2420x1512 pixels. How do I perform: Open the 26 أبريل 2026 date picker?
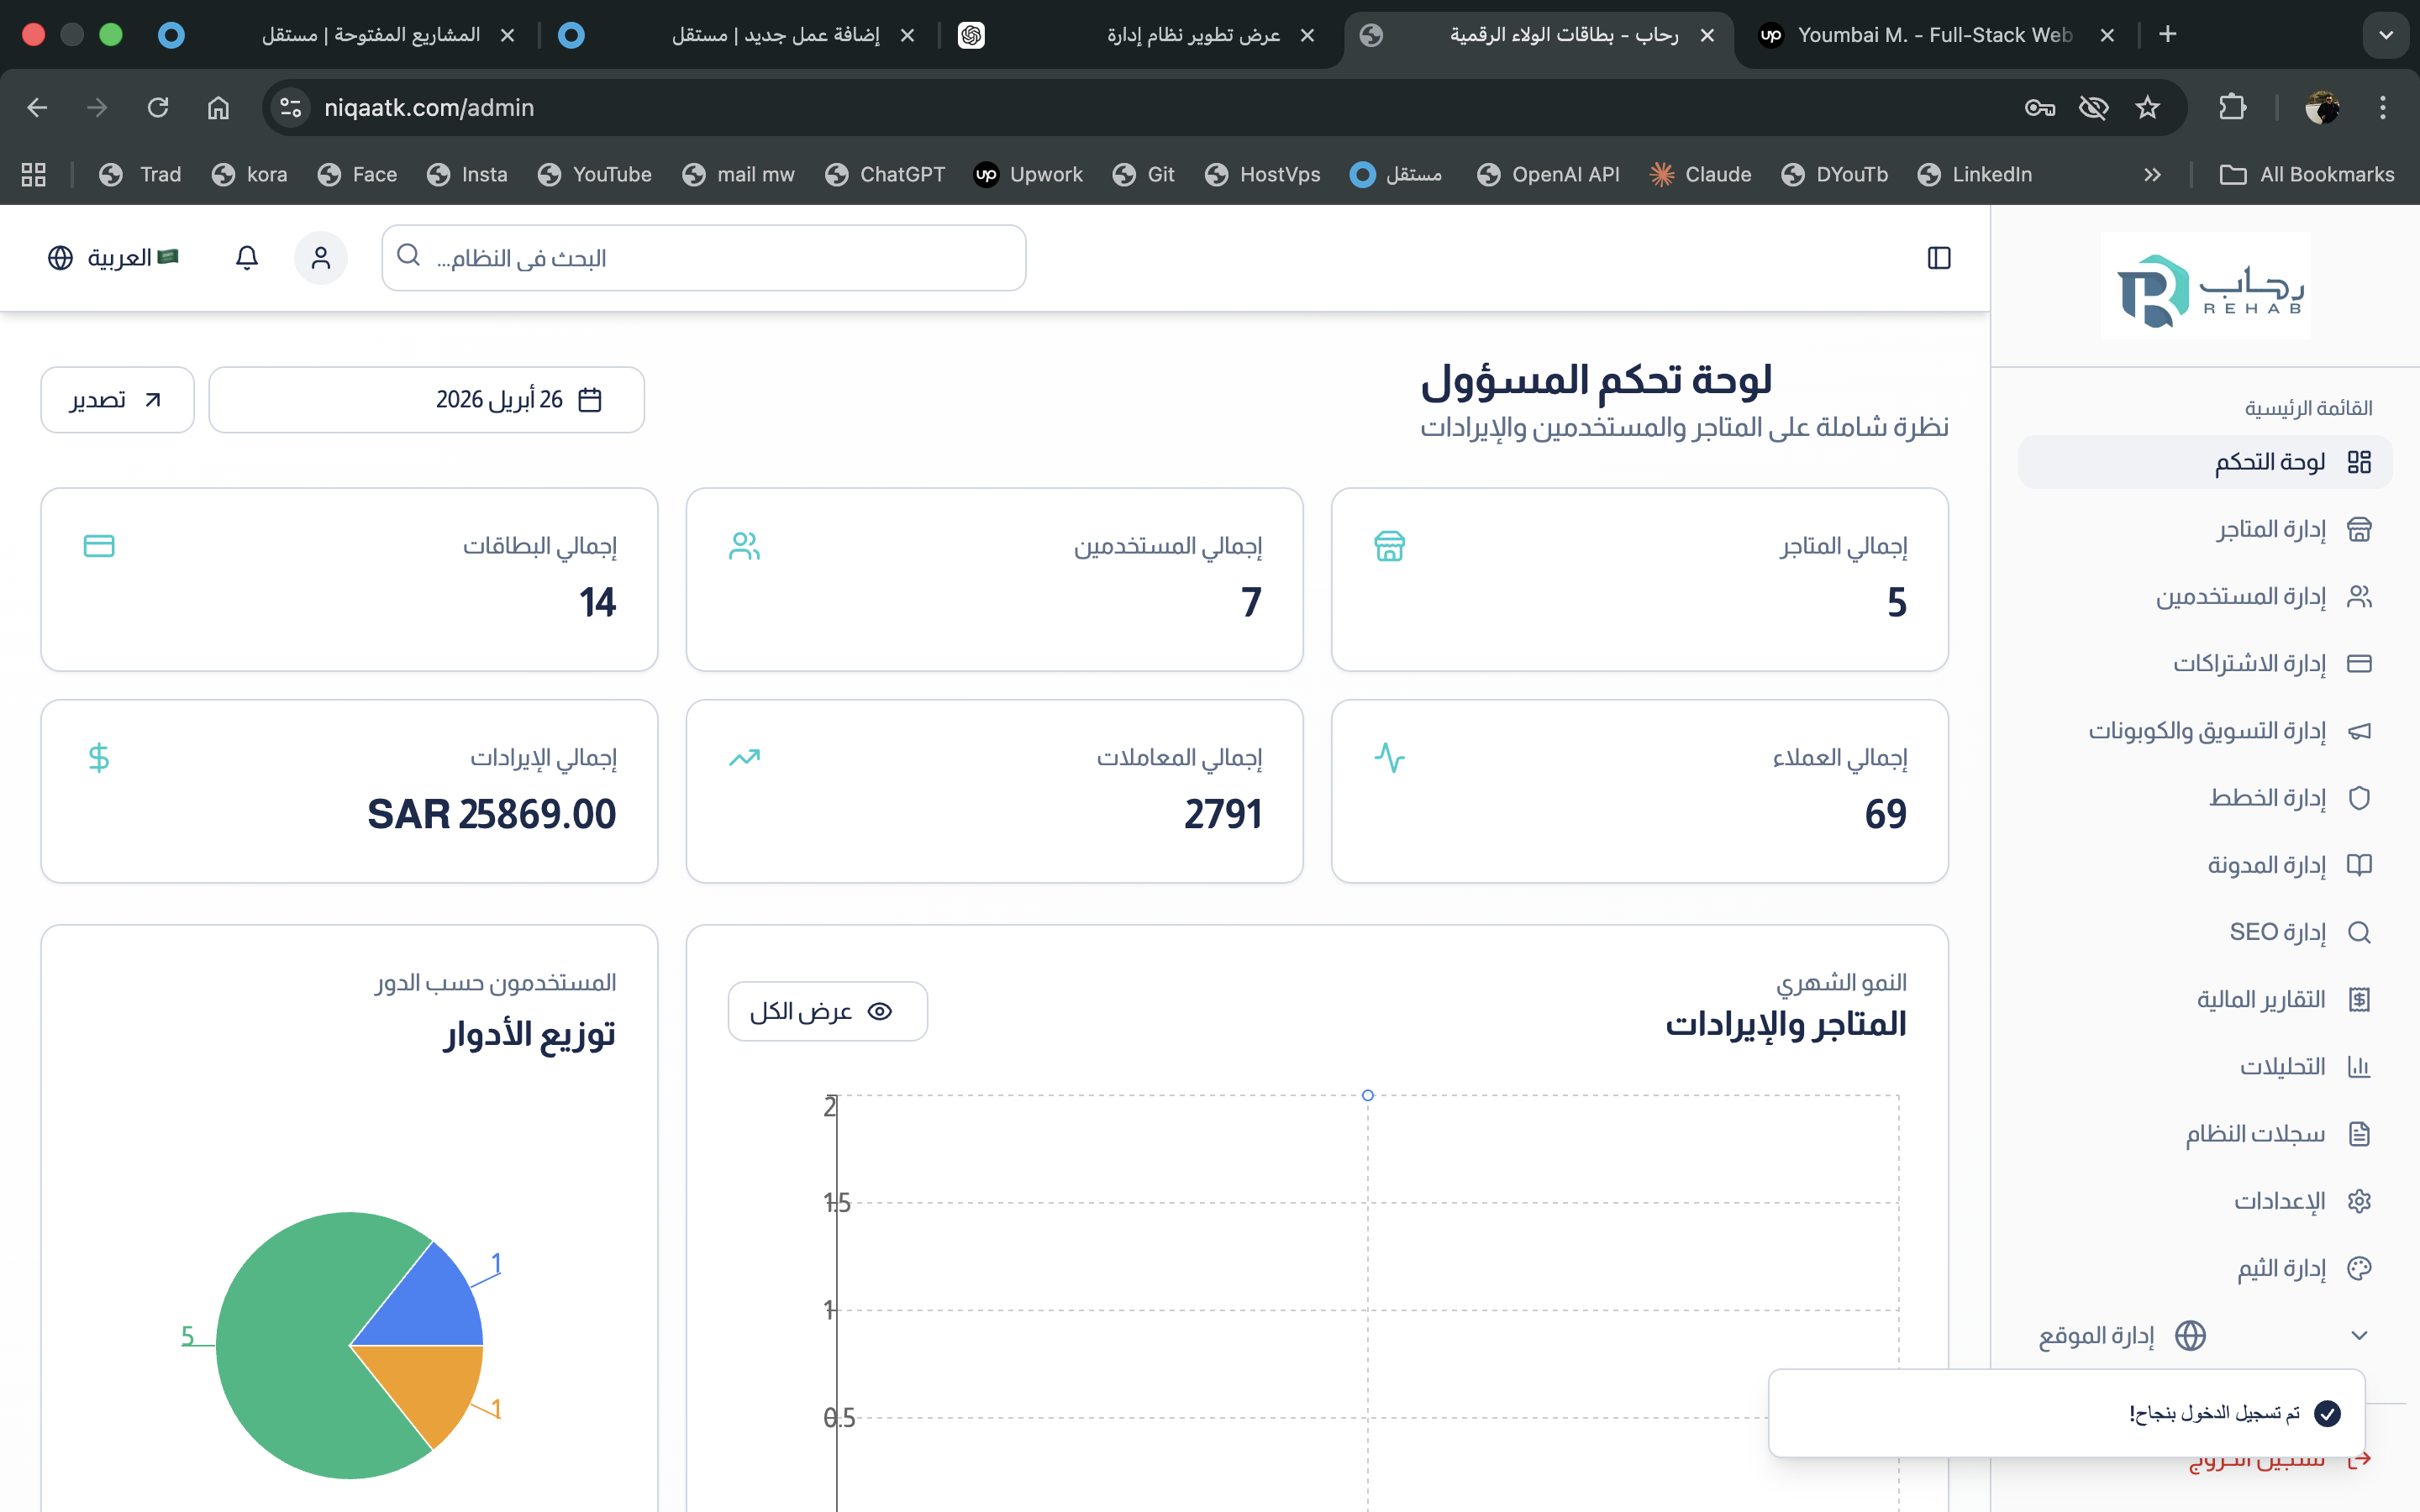(x=426, y=400)
